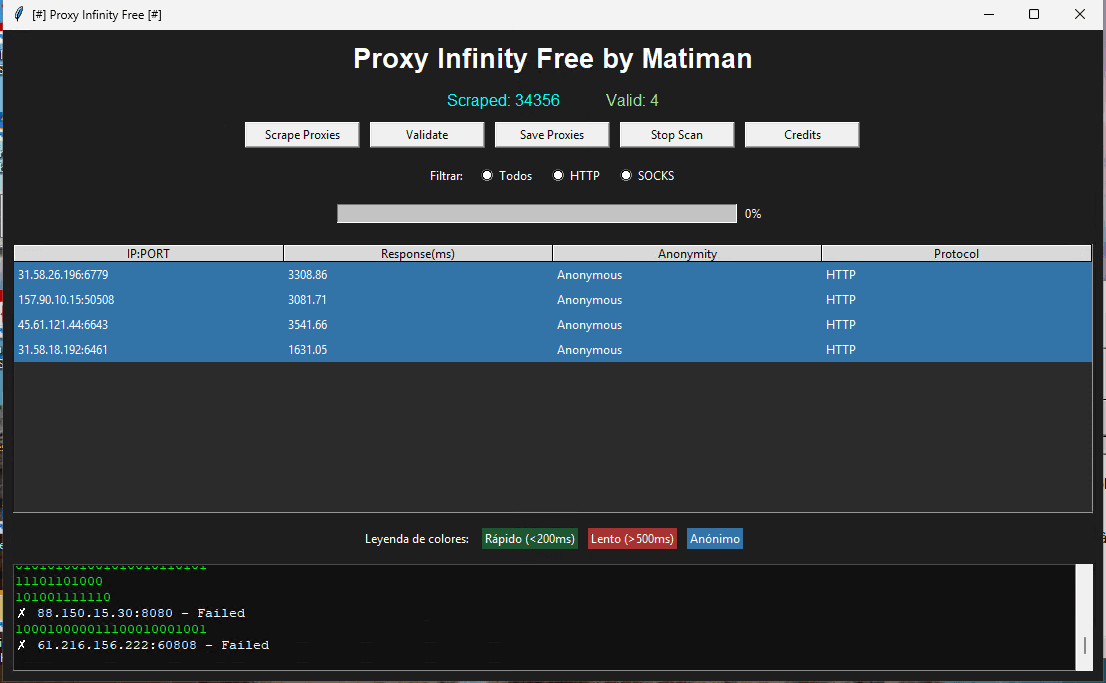Minimize the Proxy Infinity Free window

coord(989,14)
